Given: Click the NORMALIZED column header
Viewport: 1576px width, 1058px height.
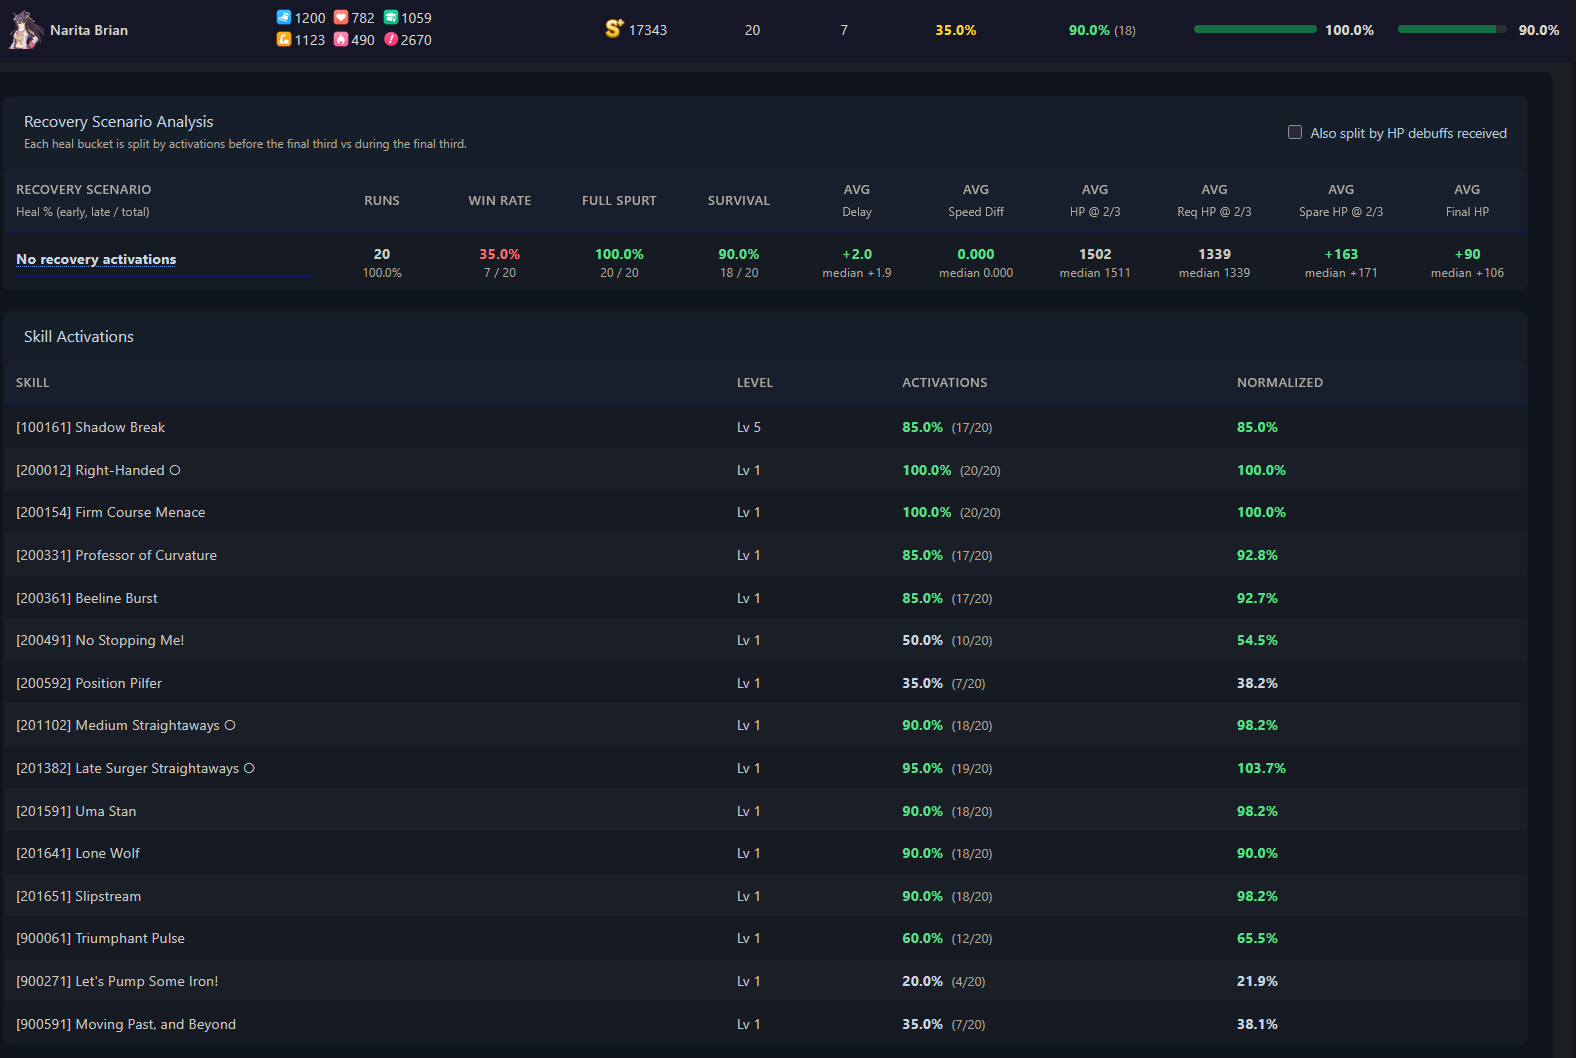Looking at the screenshot, I should click(x=1280, y=383).
